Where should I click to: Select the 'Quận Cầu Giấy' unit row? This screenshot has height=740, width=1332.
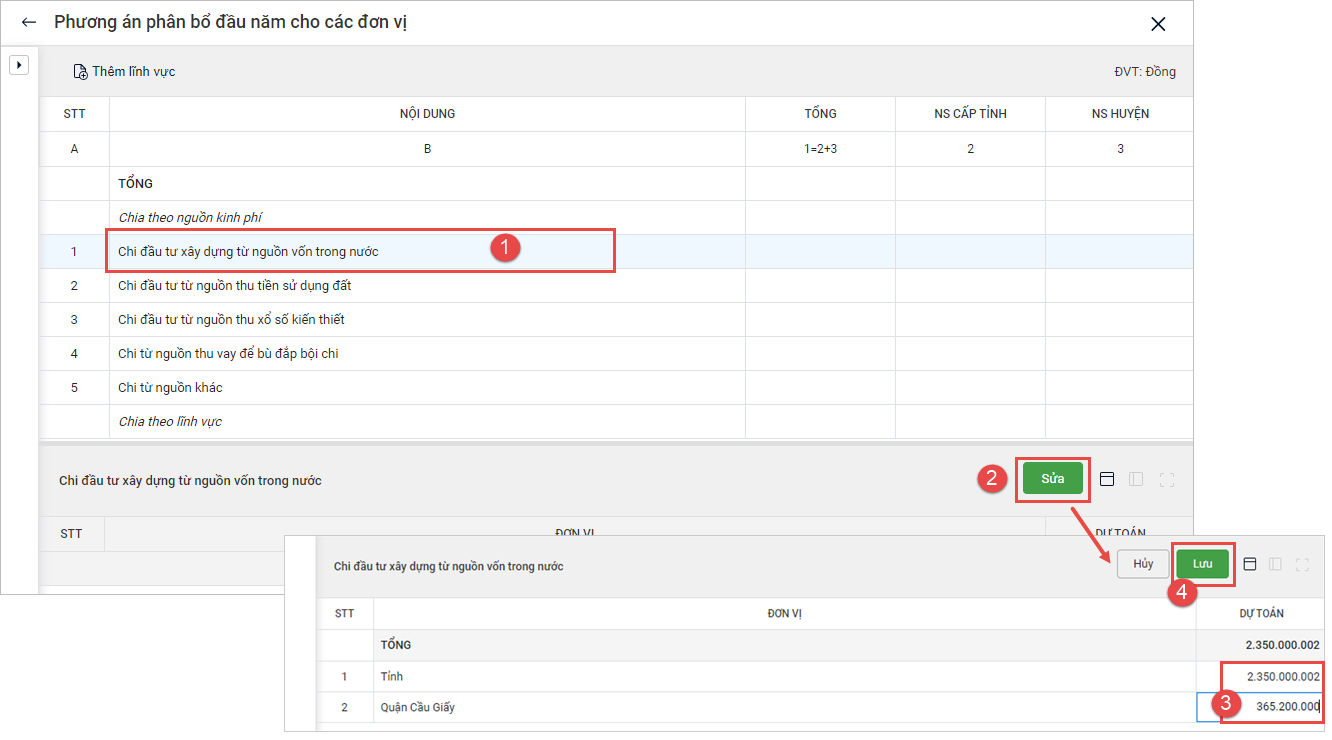click(x=820, y=707)
